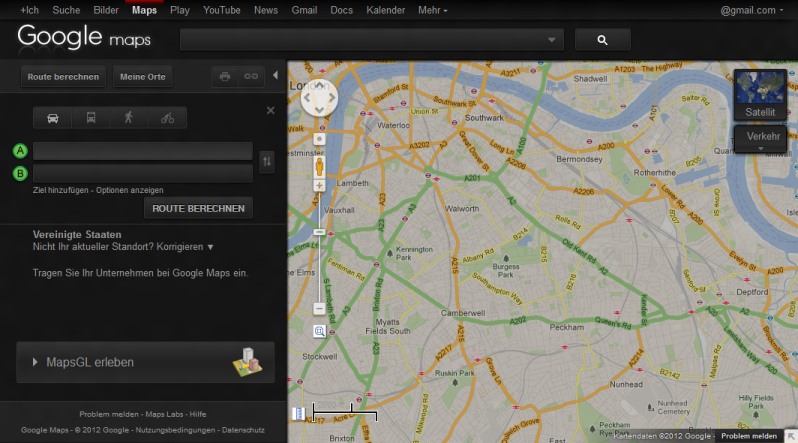Click the map scale bar

tap(345, 413)
